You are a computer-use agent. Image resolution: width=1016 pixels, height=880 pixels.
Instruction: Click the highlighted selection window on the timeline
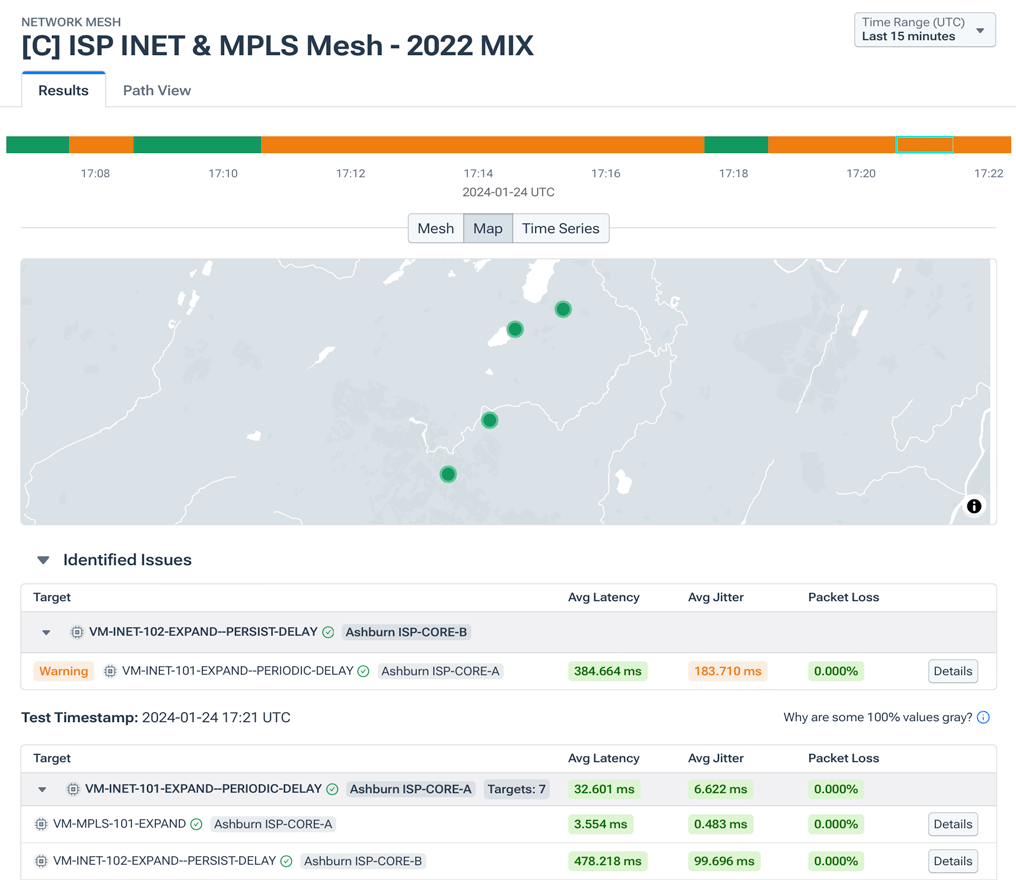click(x=924, y=144)
